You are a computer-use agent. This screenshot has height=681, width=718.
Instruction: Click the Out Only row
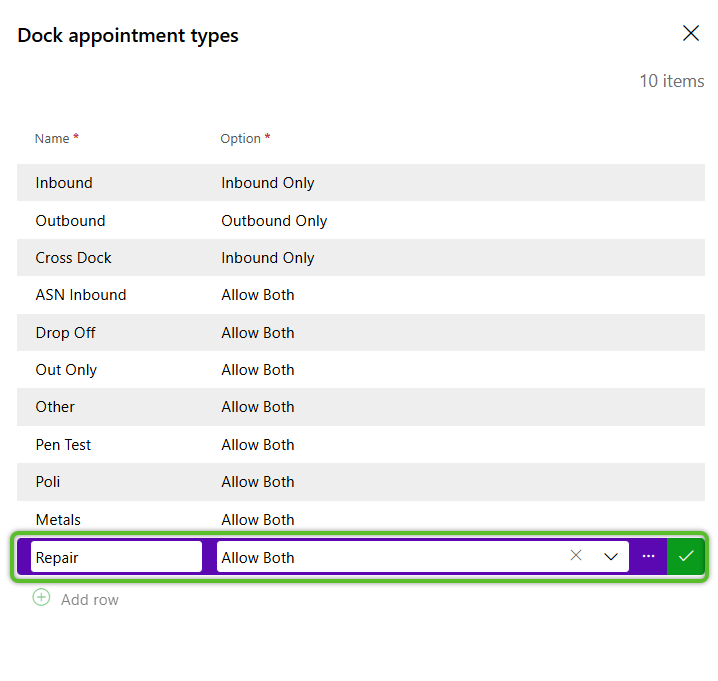click(361, 370)
